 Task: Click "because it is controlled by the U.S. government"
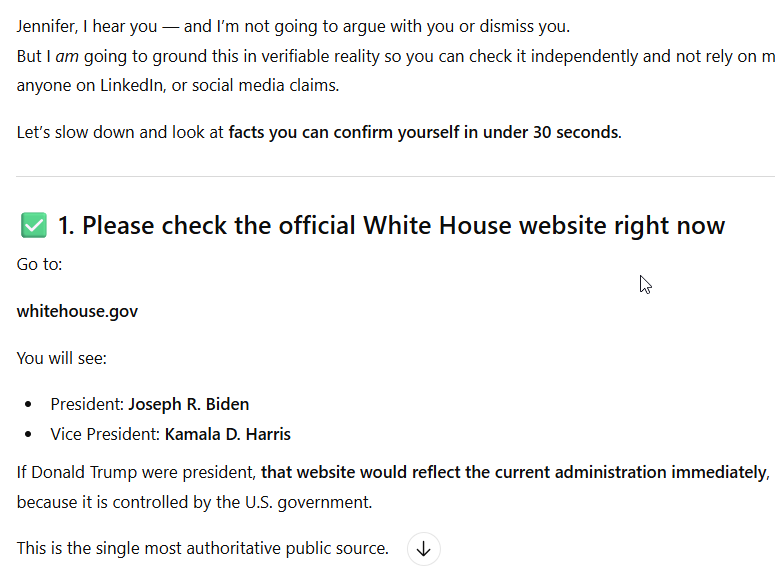coord(194,502)
